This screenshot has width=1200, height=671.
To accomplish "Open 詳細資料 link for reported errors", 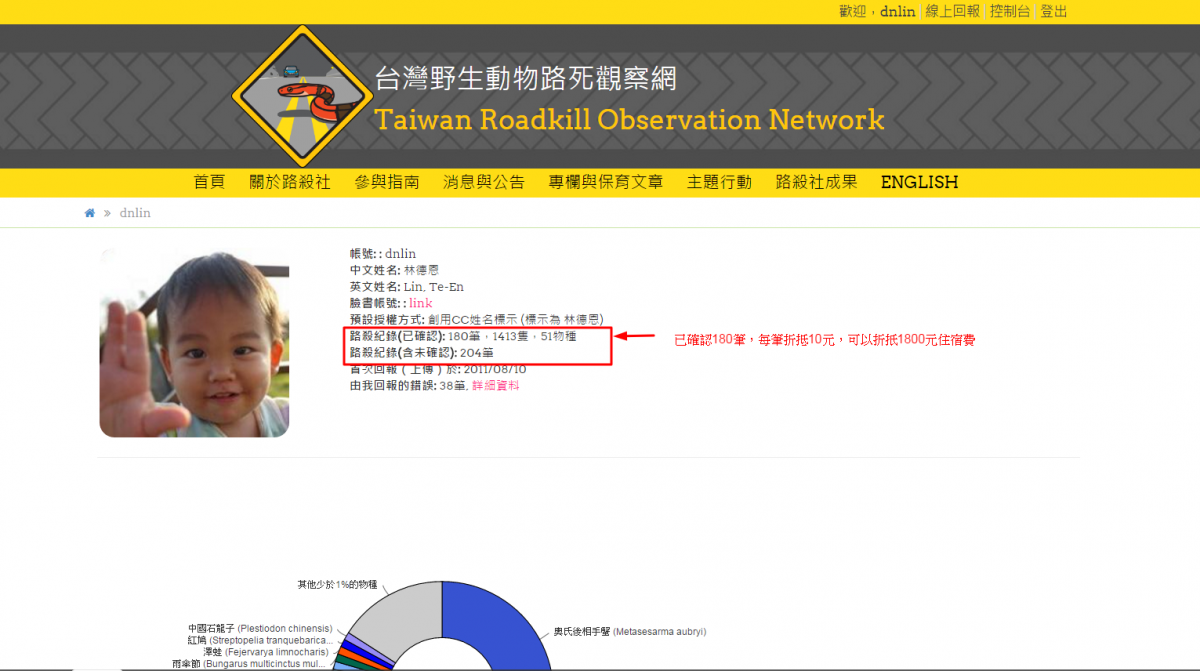I will point(495,385).
